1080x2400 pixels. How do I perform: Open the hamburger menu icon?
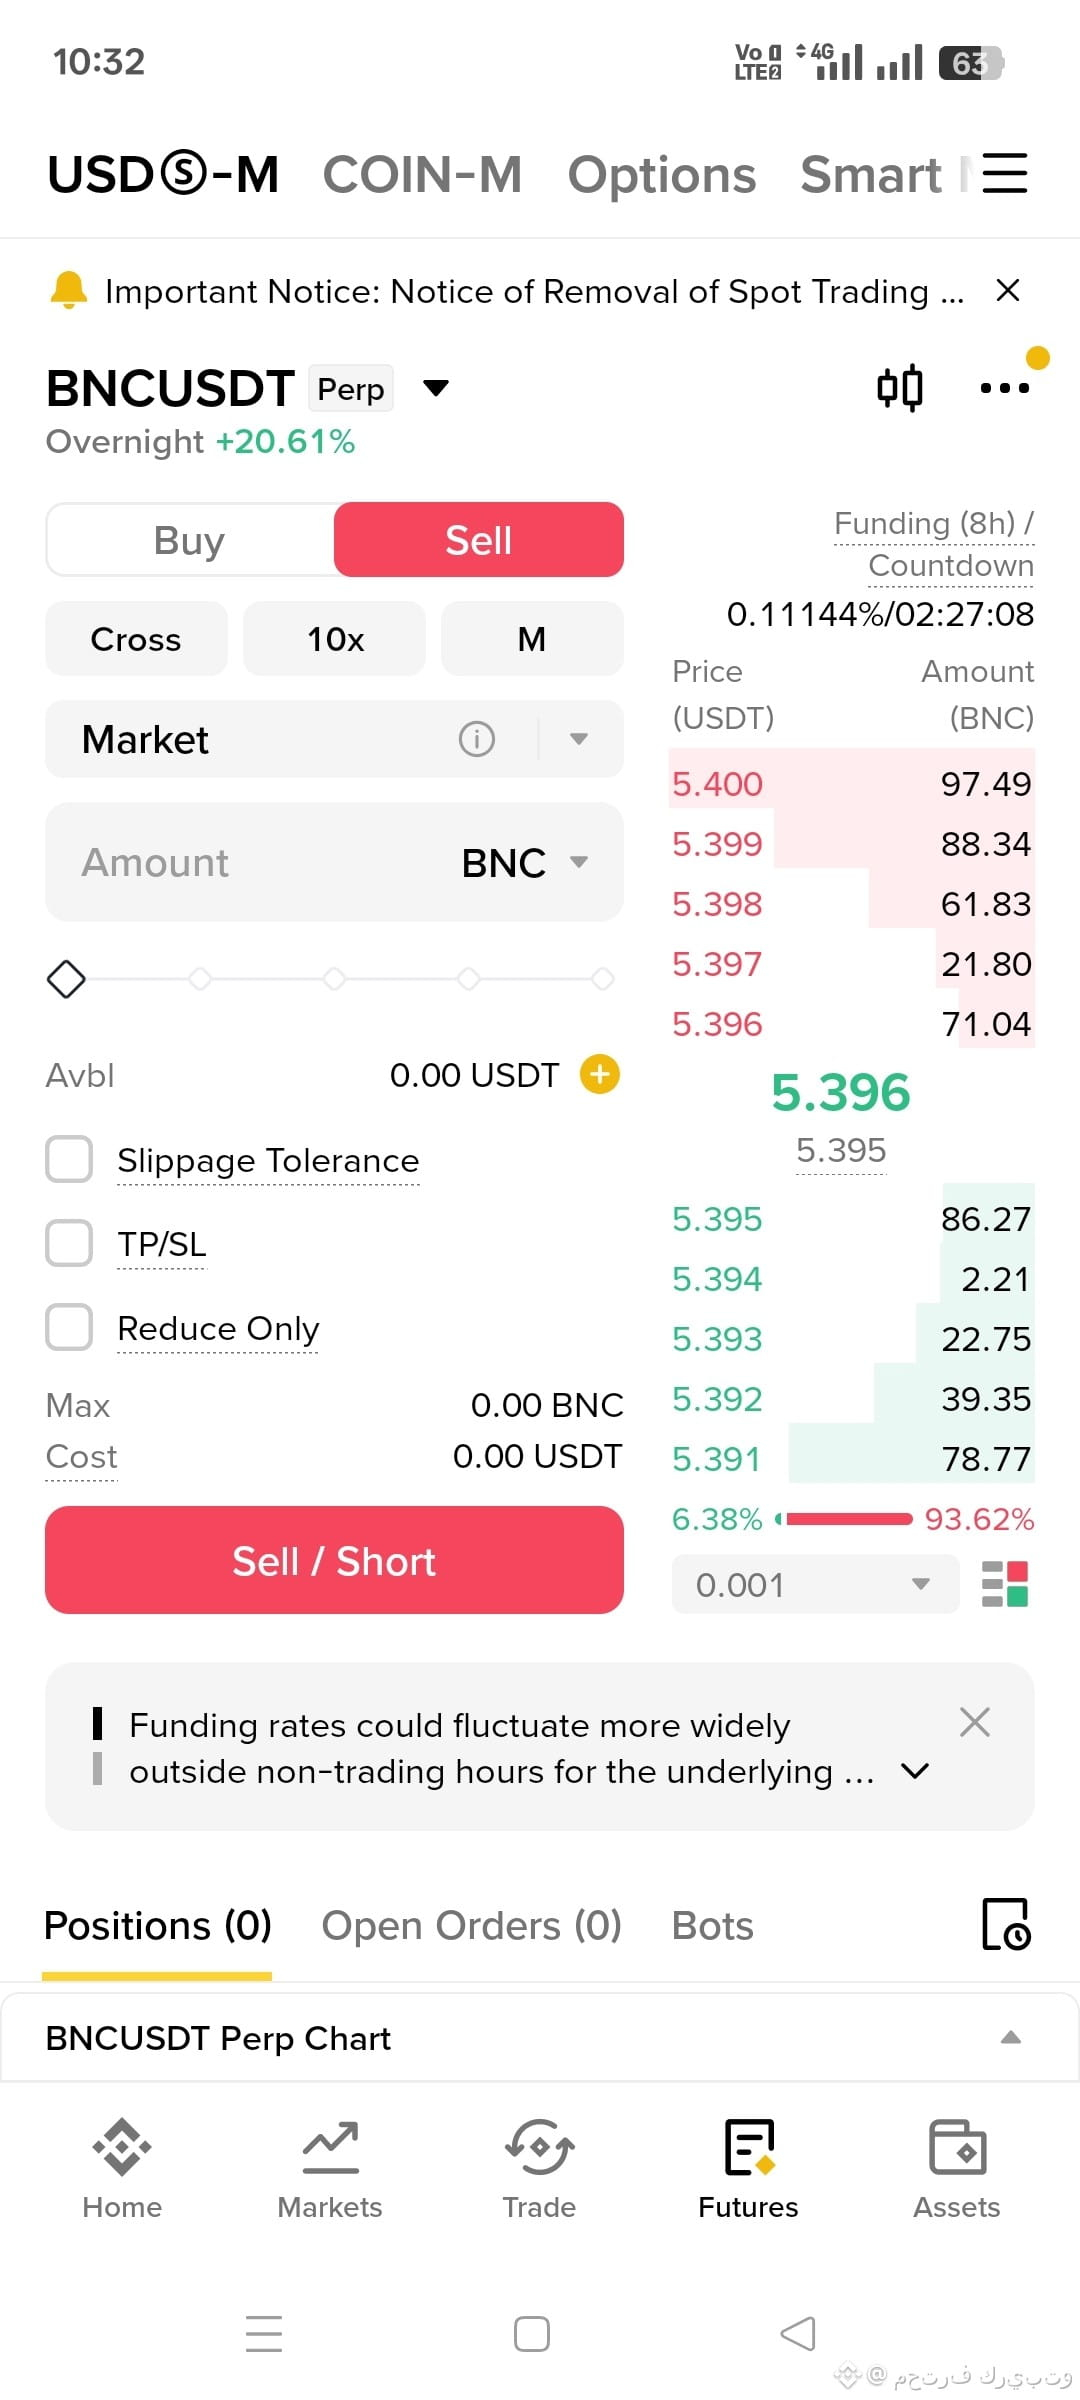(1005, 173)
